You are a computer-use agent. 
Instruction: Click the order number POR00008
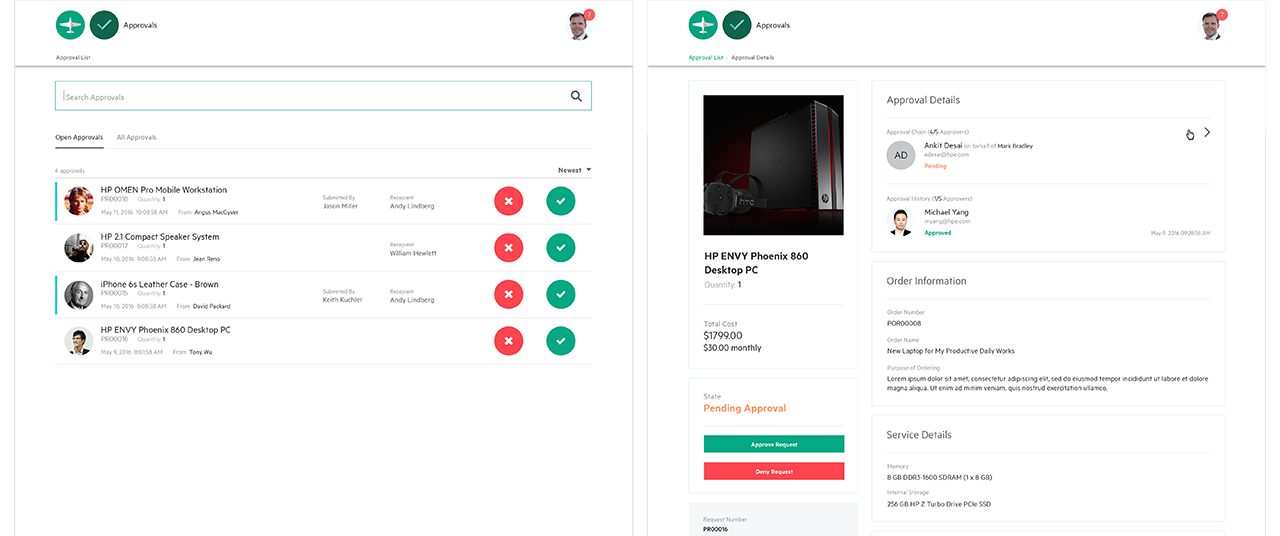(904, 323)
